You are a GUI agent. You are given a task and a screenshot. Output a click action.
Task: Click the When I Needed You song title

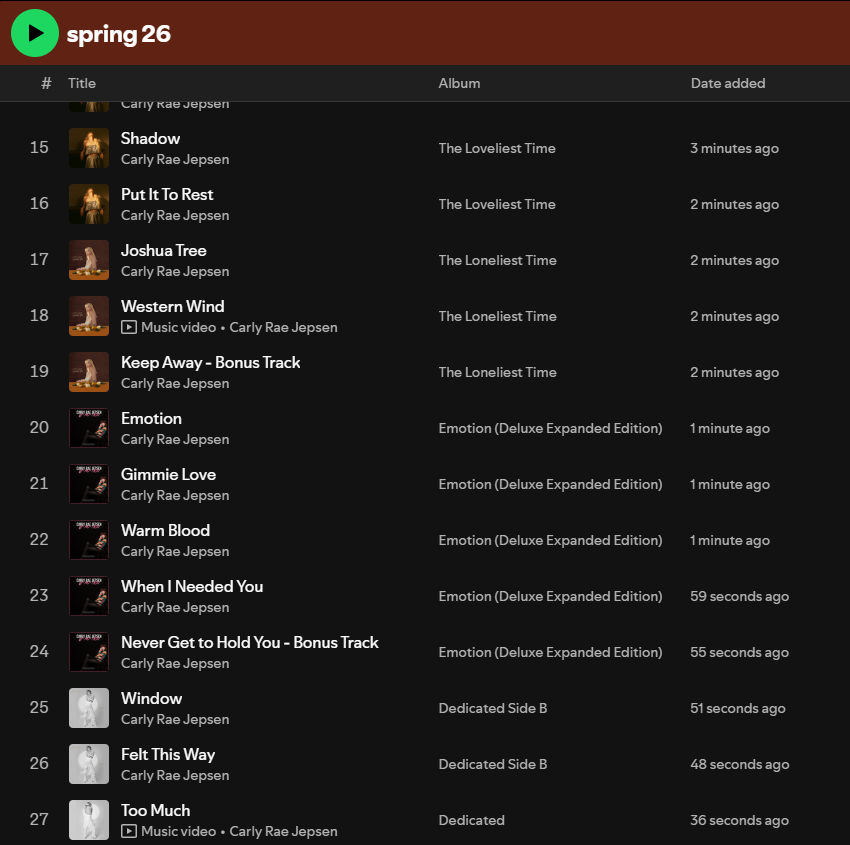pos(192,586)
